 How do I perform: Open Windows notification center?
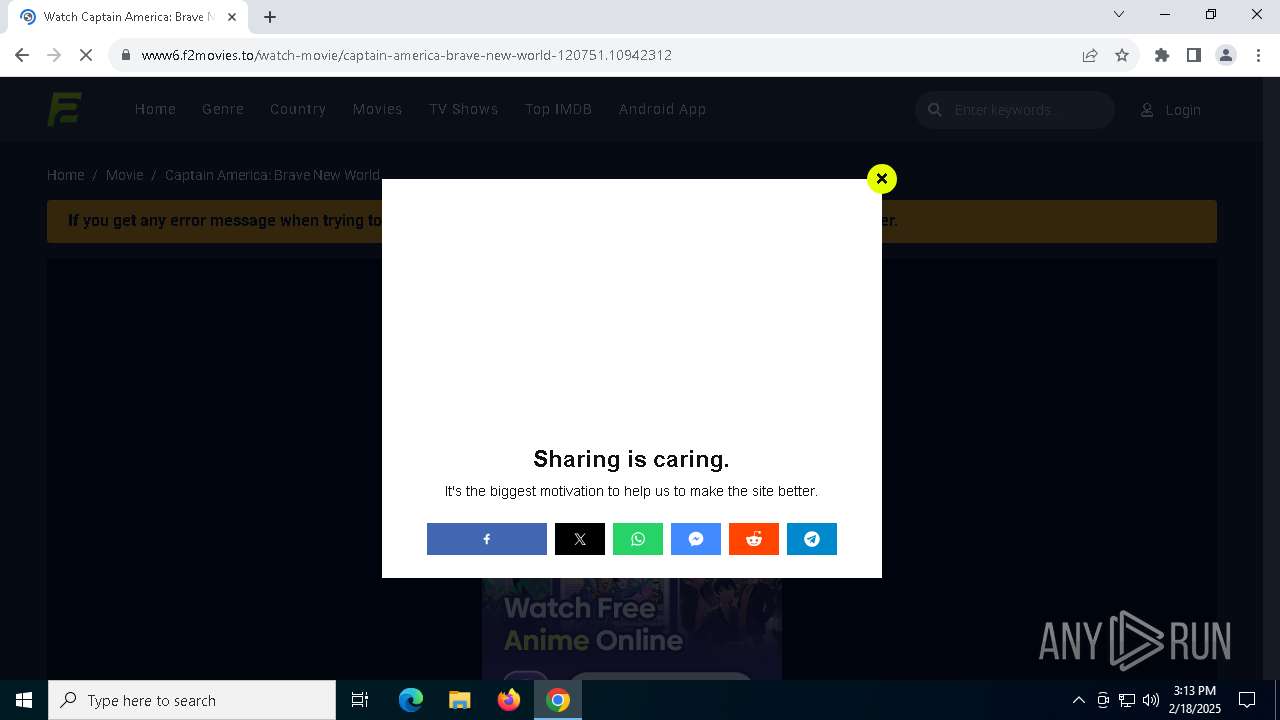tap(1247, 700)
